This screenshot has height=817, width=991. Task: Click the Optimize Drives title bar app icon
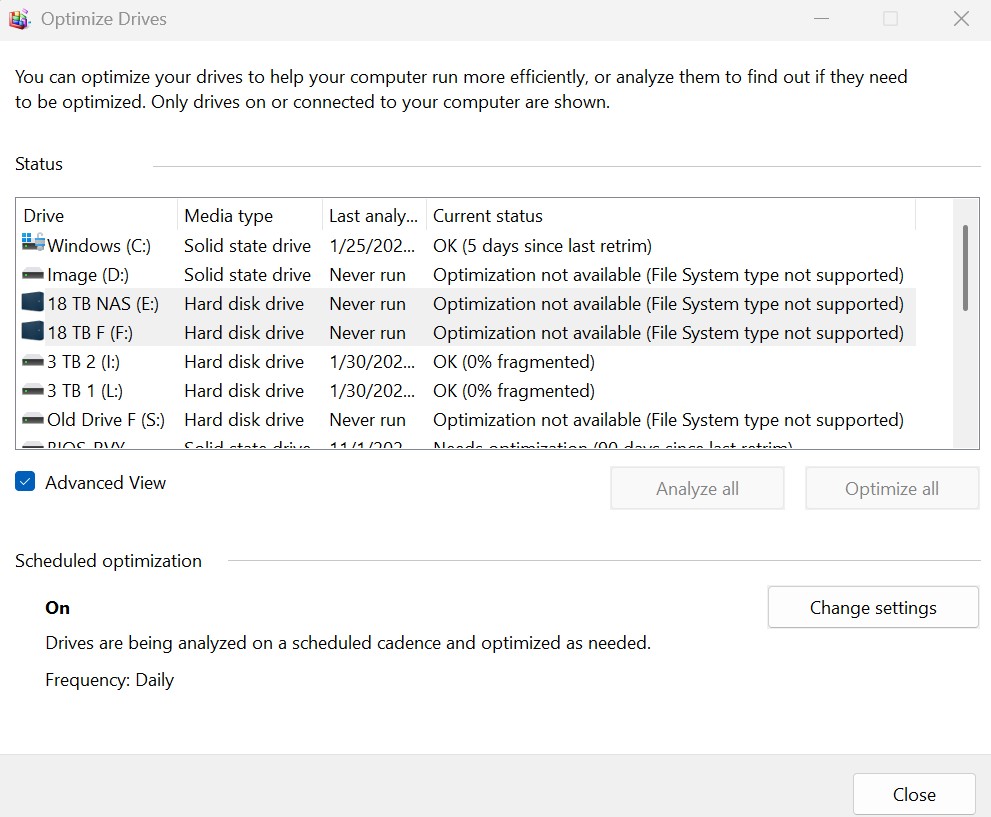click(x=19, y=19)
